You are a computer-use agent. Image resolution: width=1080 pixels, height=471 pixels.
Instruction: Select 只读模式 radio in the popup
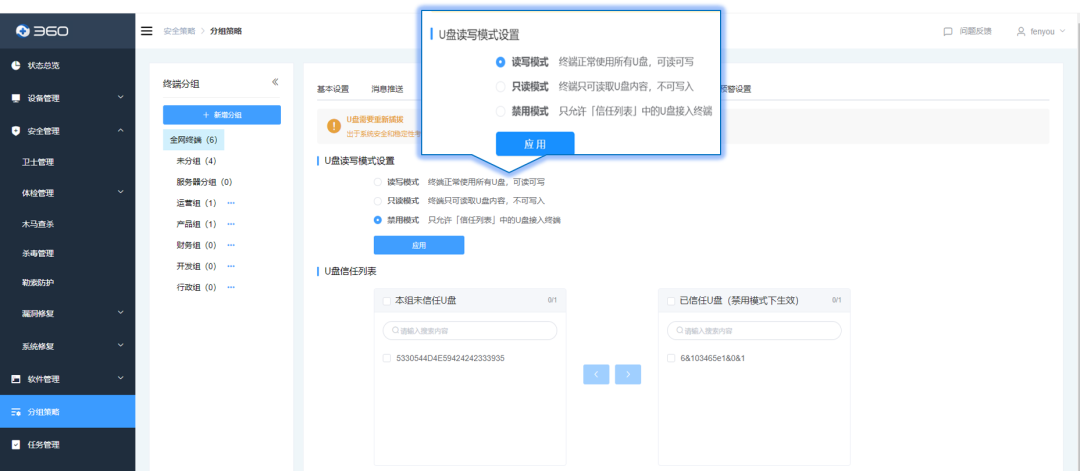(501, 87)
